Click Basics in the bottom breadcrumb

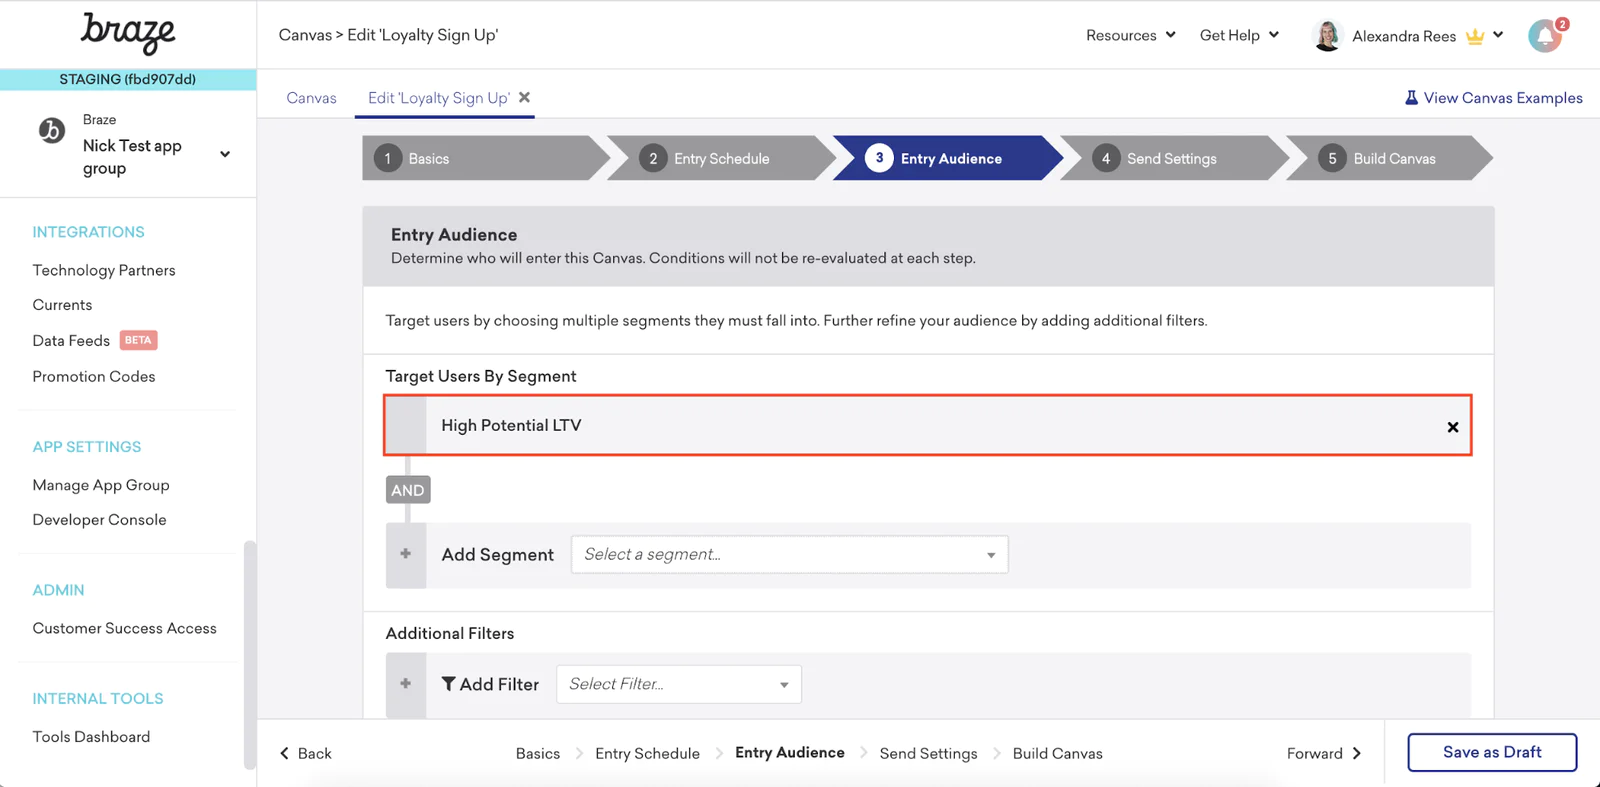[x=538, y=753]
